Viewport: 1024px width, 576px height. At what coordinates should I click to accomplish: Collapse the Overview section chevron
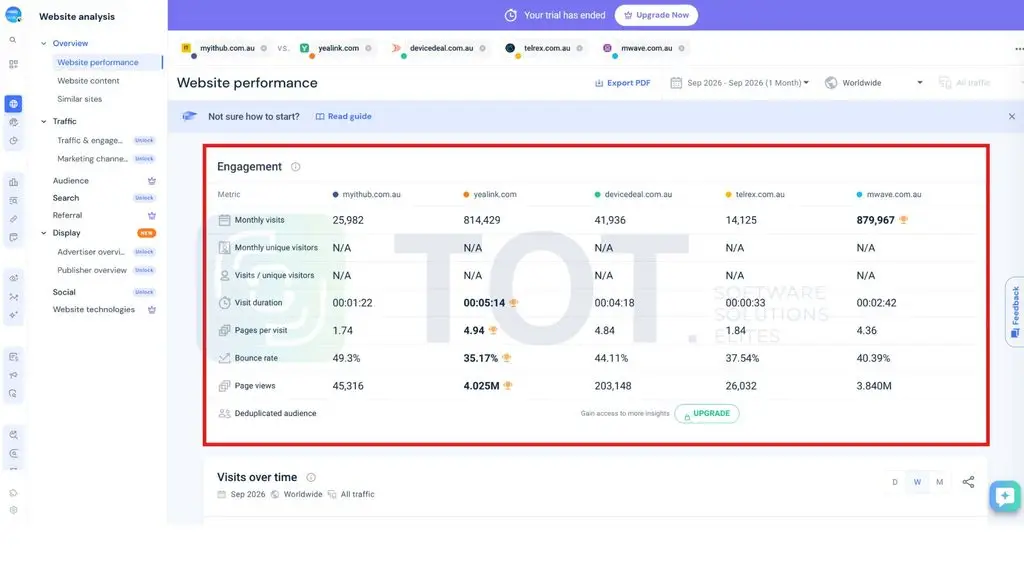[44, 44]
